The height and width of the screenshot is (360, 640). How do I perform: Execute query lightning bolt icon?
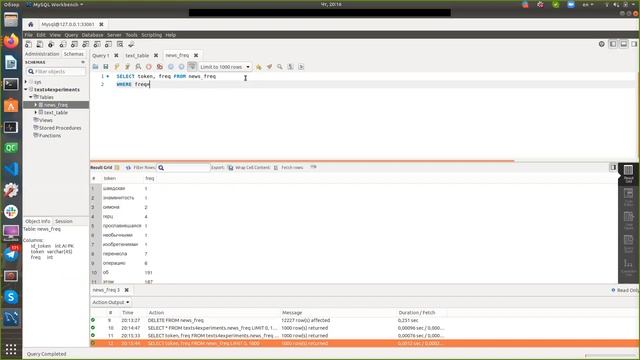[117, 67]
